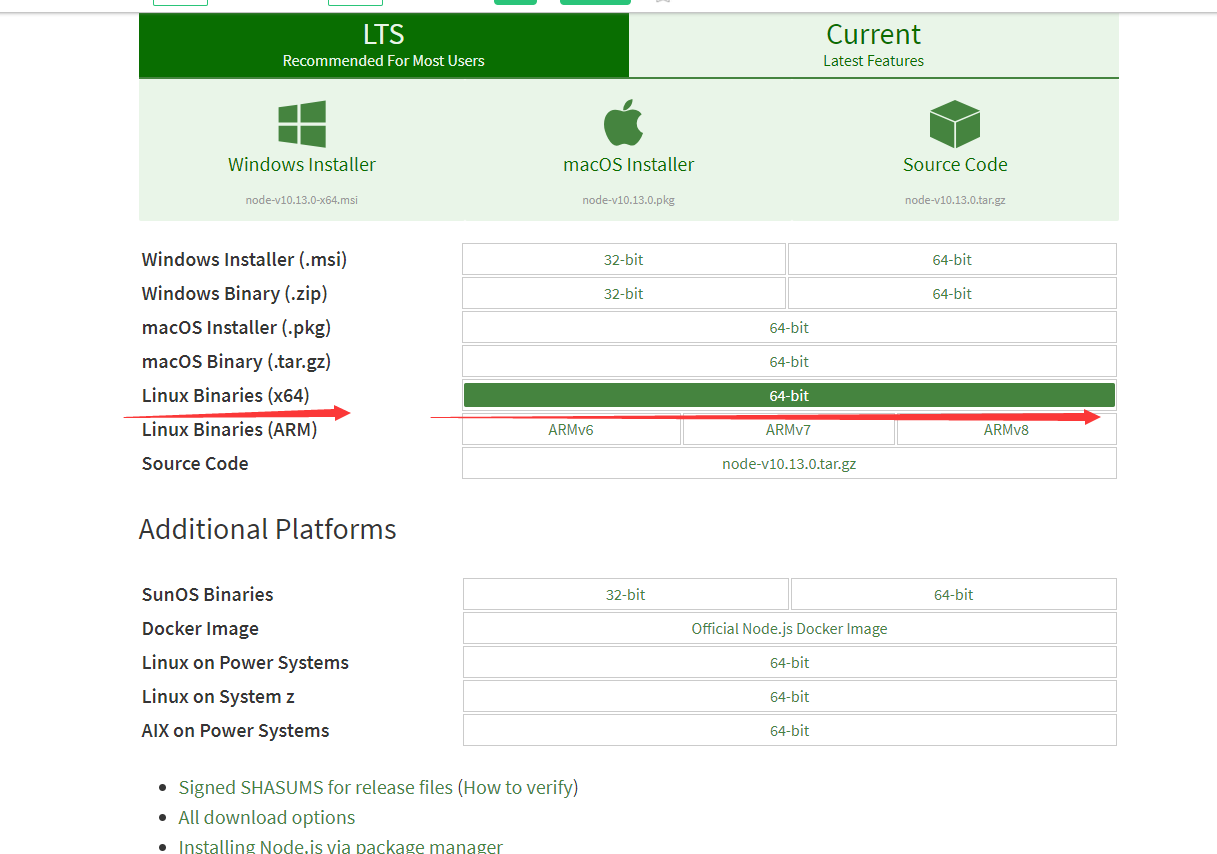Download Windows Binary (.zip) 64-bit
Image resolution: width=1217 pixels, height=854 pixels.
click(x=952, y=293)
